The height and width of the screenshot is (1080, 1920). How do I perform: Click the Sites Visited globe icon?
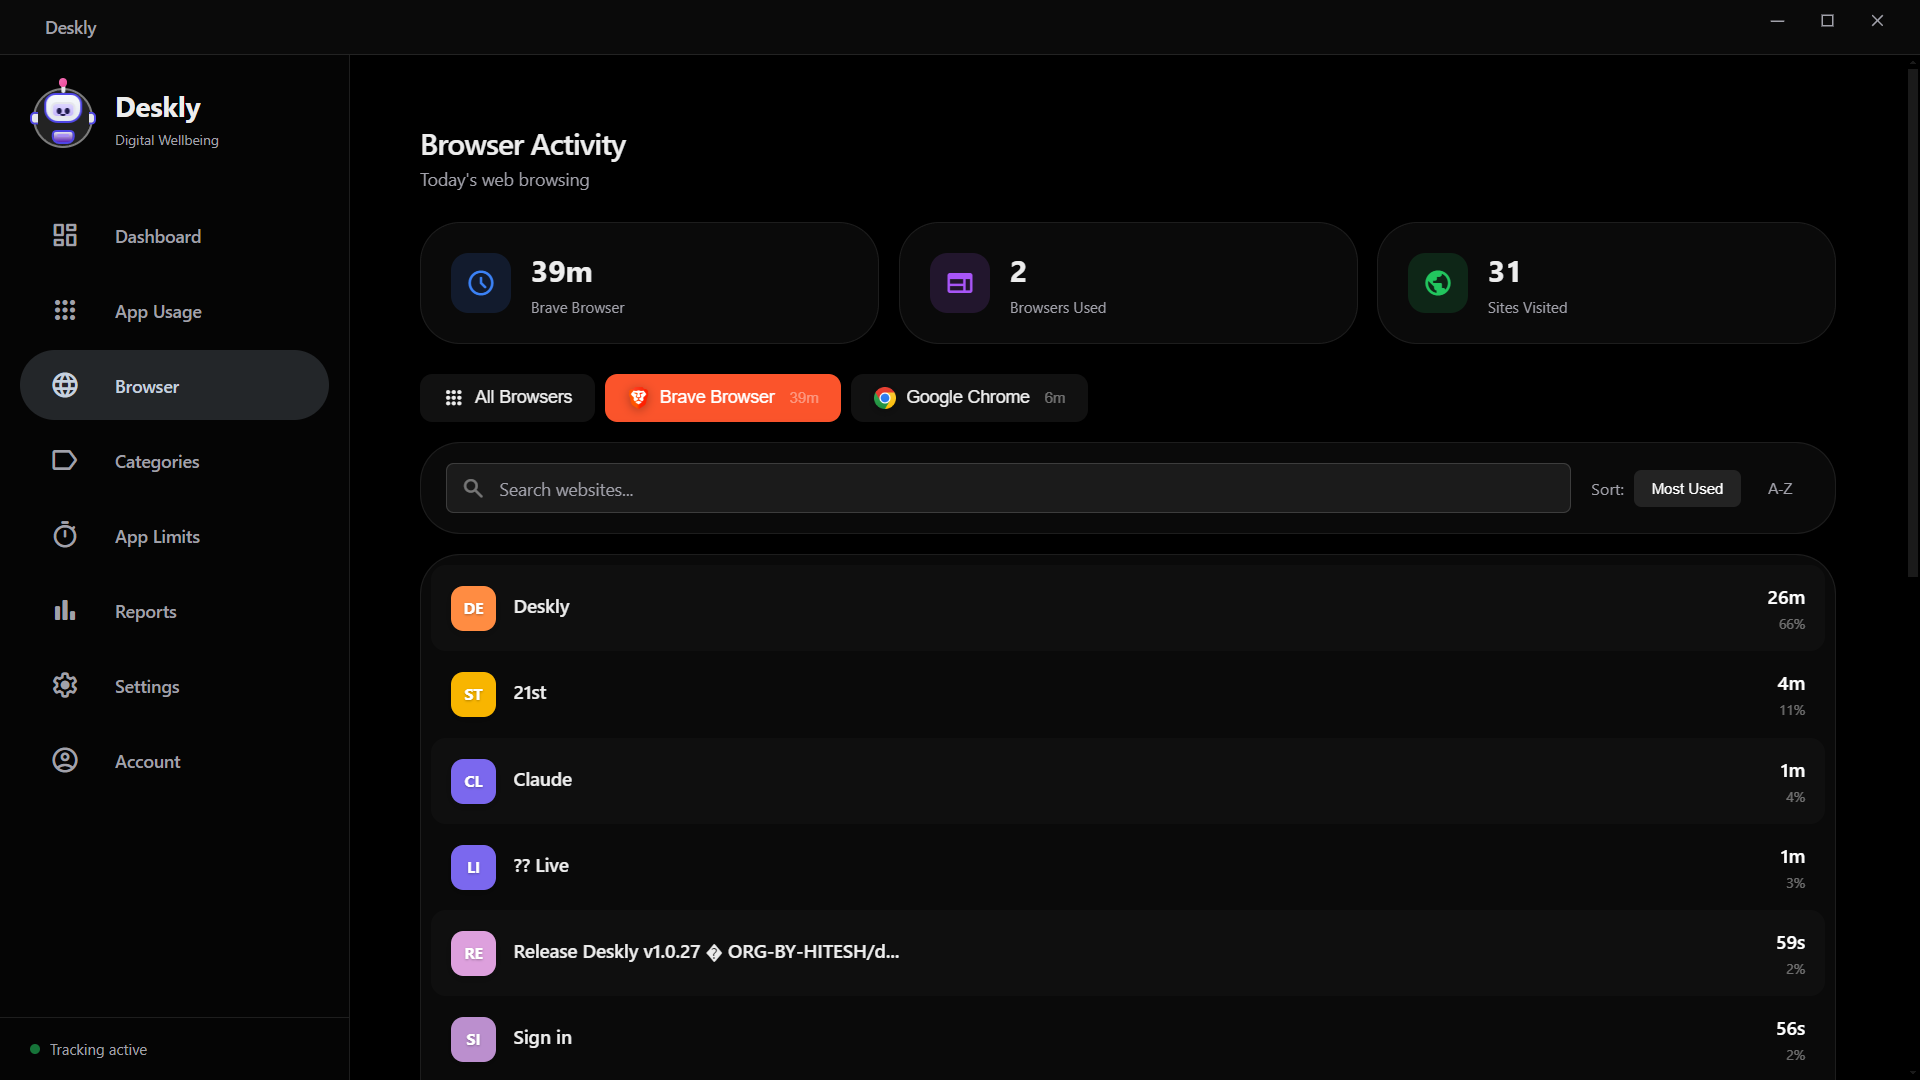1437,283
